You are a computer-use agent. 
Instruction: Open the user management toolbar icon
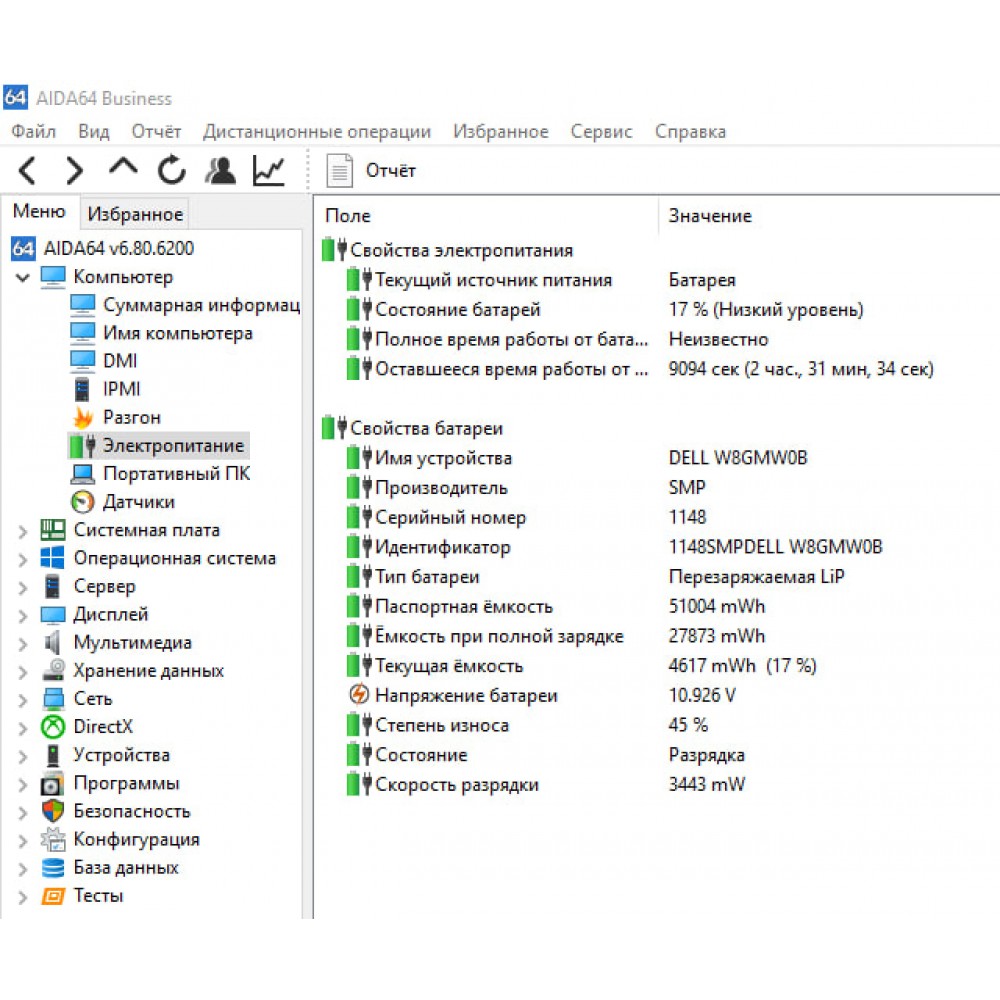[220, 170]
